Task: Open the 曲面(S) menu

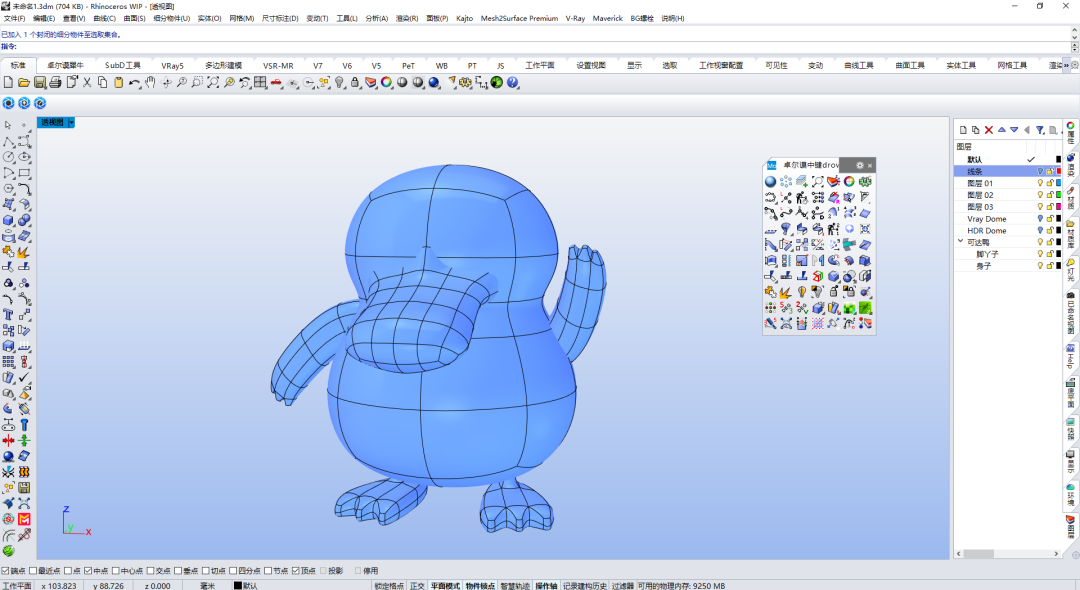Action: (134, 19)
